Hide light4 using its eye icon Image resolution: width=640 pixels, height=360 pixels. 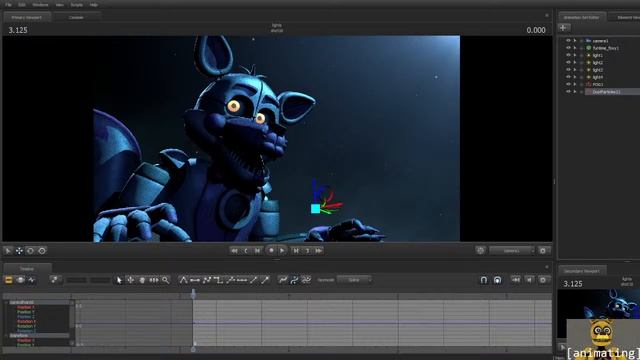pos(568,77)
